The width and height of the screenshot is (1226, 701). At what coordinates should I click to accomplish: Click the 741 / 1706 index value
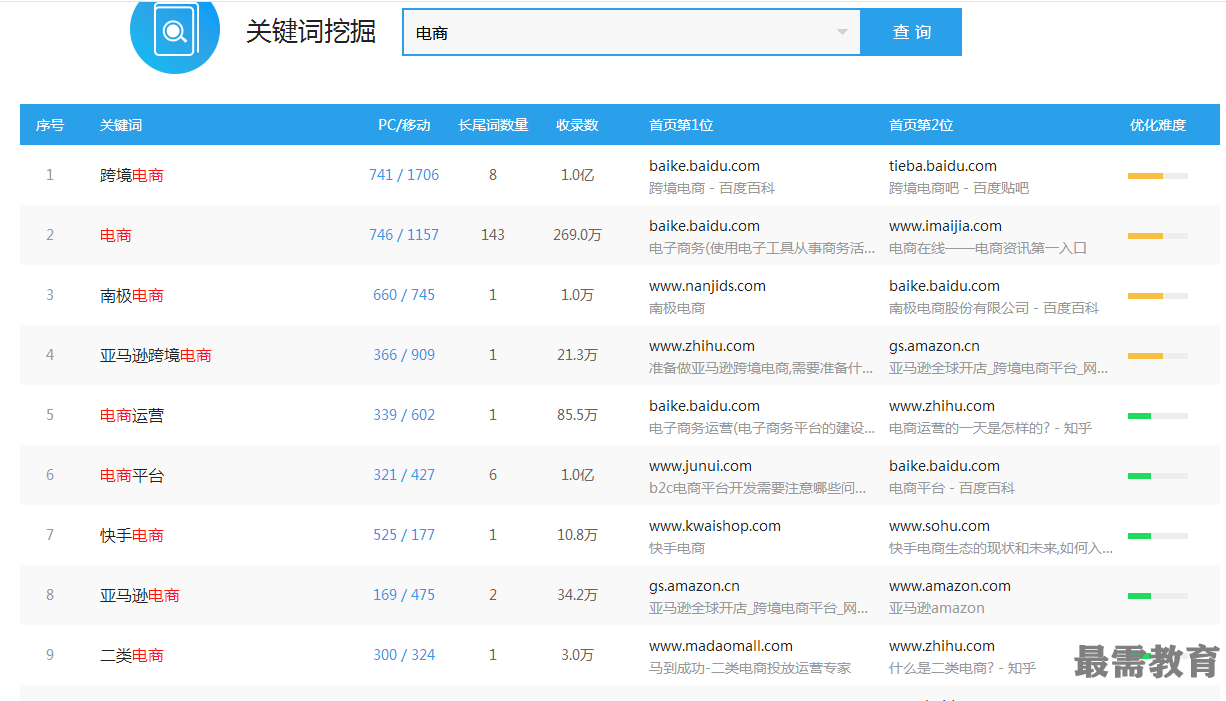tap(404, 175)
